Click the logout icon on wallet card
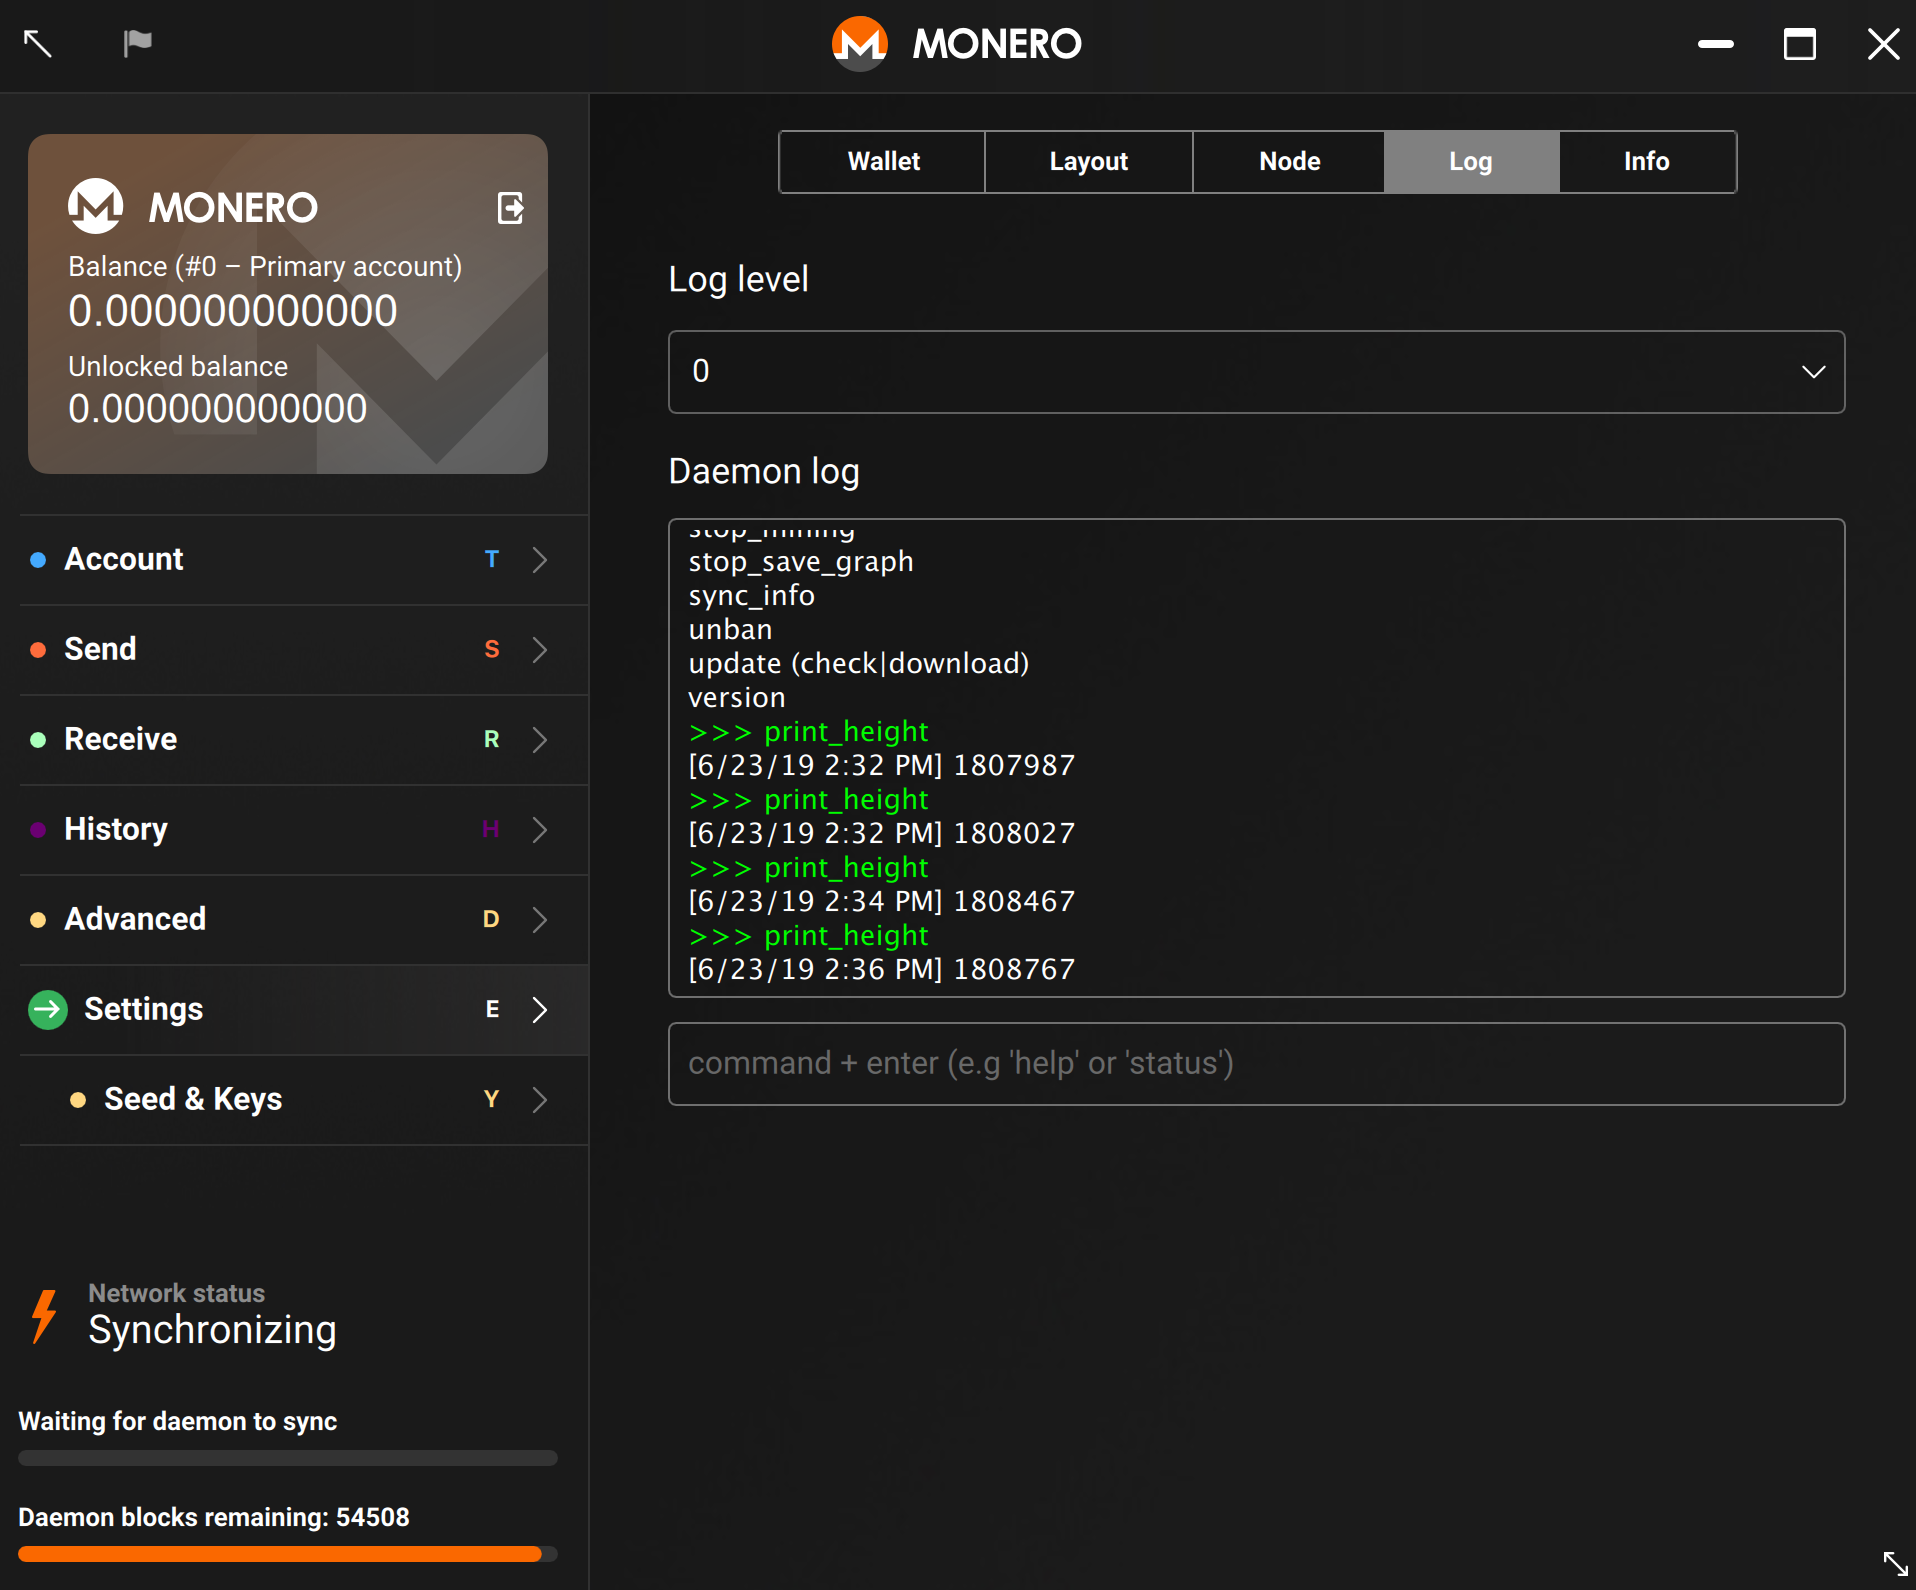Image resolution: width=1916 pixels, height=1590 pixels. point(511,208)
